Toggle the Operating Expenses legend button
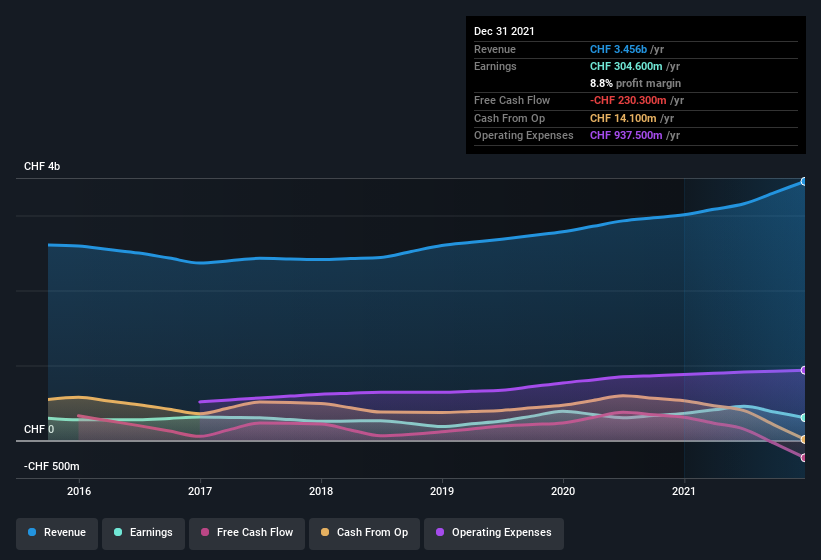 pyautogui.click(x=494, y=533)
